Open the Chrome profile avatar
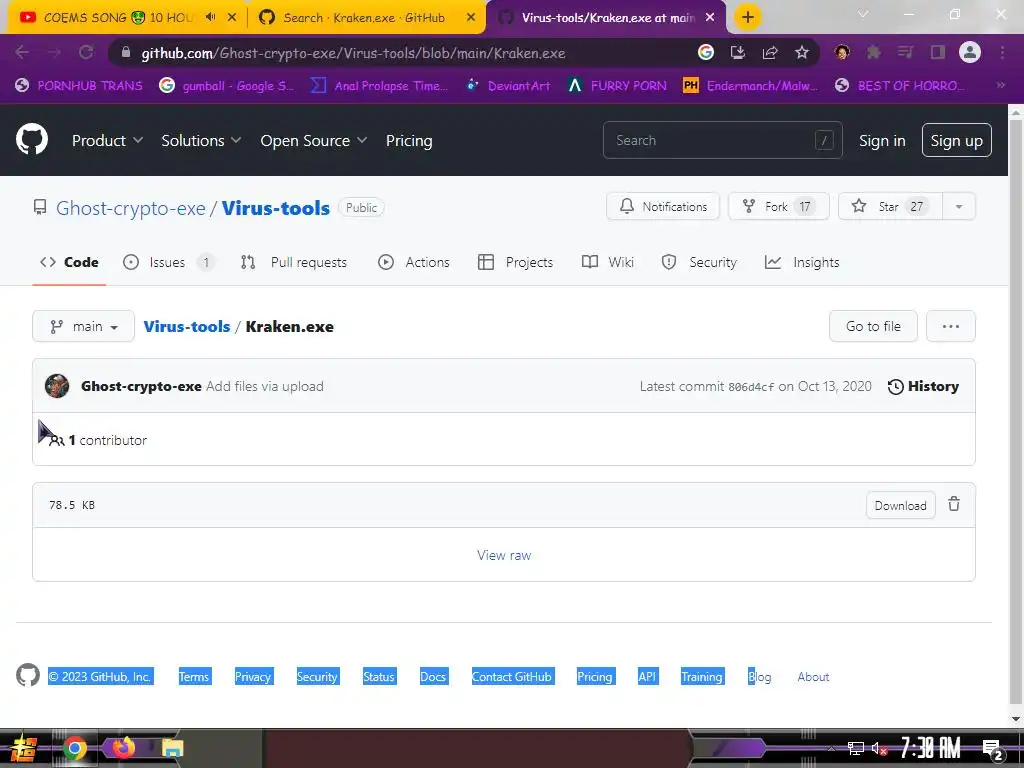The image size is (1024, 768). [x=970, y=52]
